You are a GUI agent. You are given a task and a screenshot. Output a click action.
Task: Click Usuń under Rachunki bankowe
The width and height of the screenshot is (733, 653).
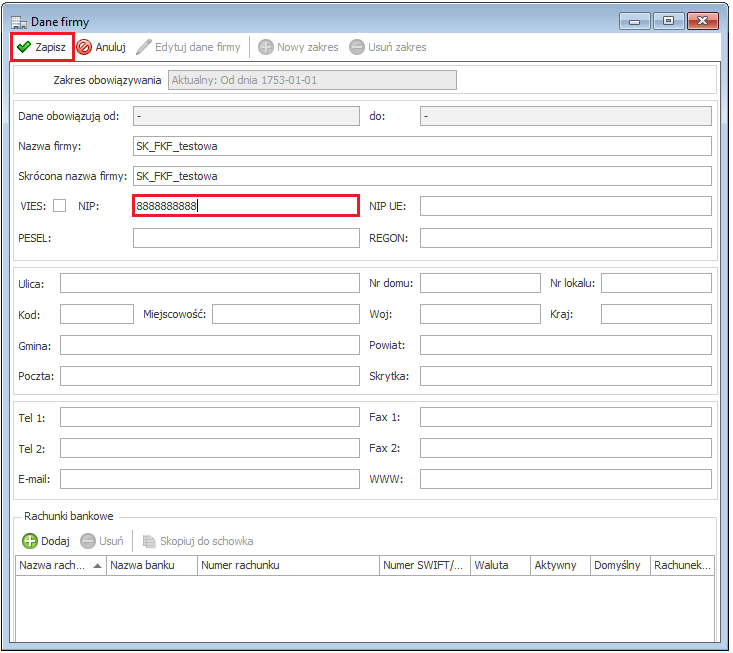102,541
